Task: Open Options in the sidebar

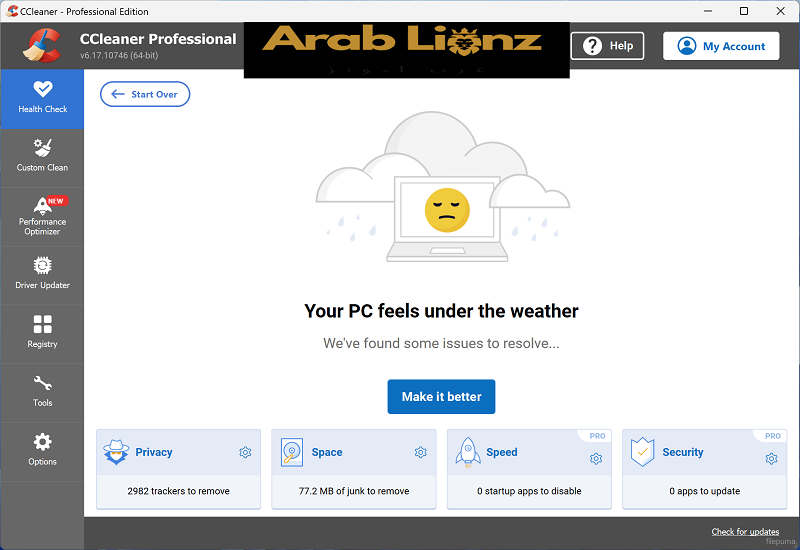Action: pos(42,452)
